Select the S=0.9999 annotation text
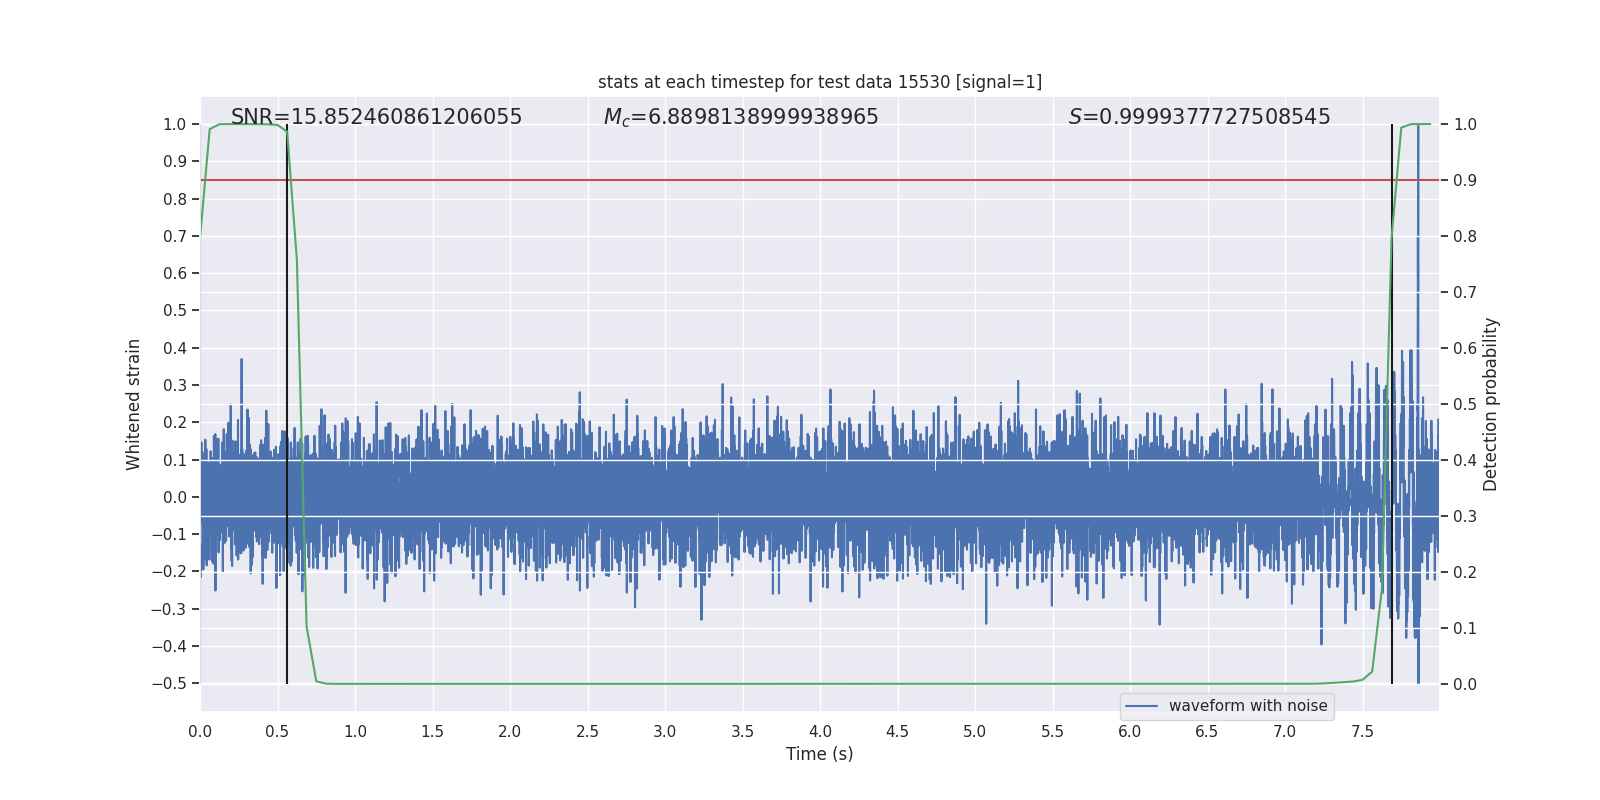1600x800 pixels. [x=1199, y=117]
